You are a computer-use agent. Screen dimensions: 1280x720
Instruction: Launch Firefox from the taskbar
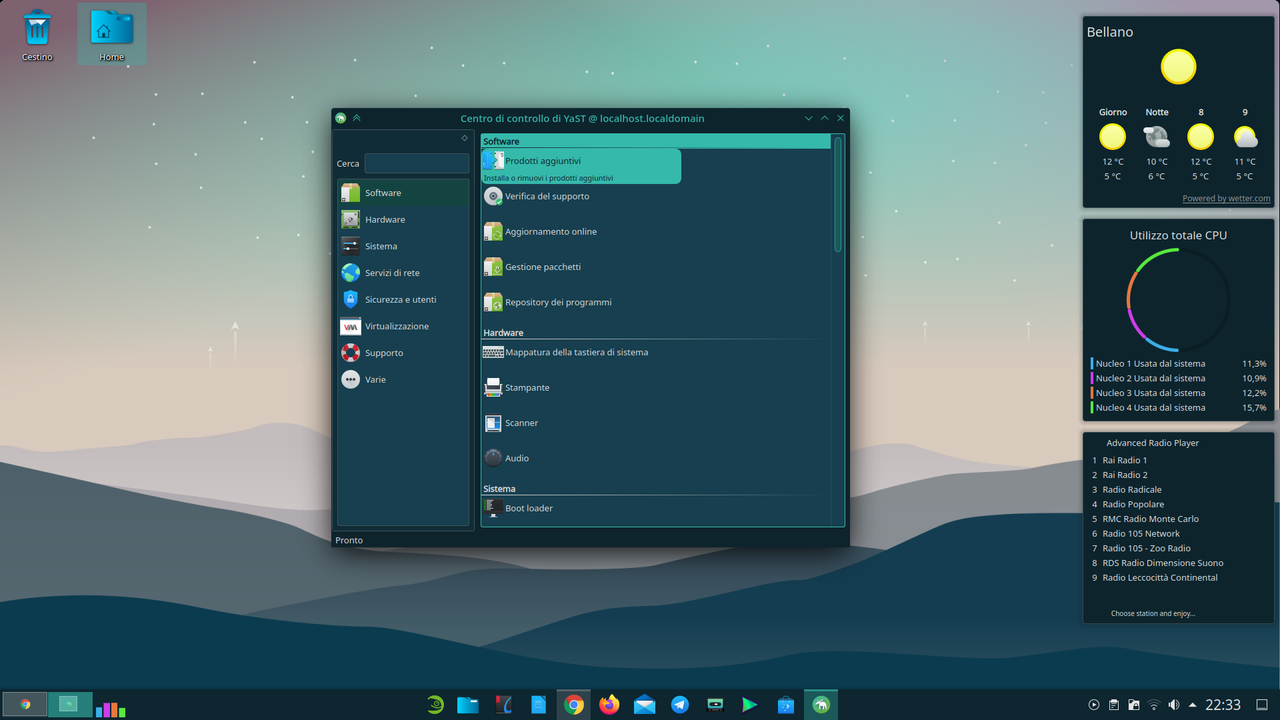(x=609, y=704)
